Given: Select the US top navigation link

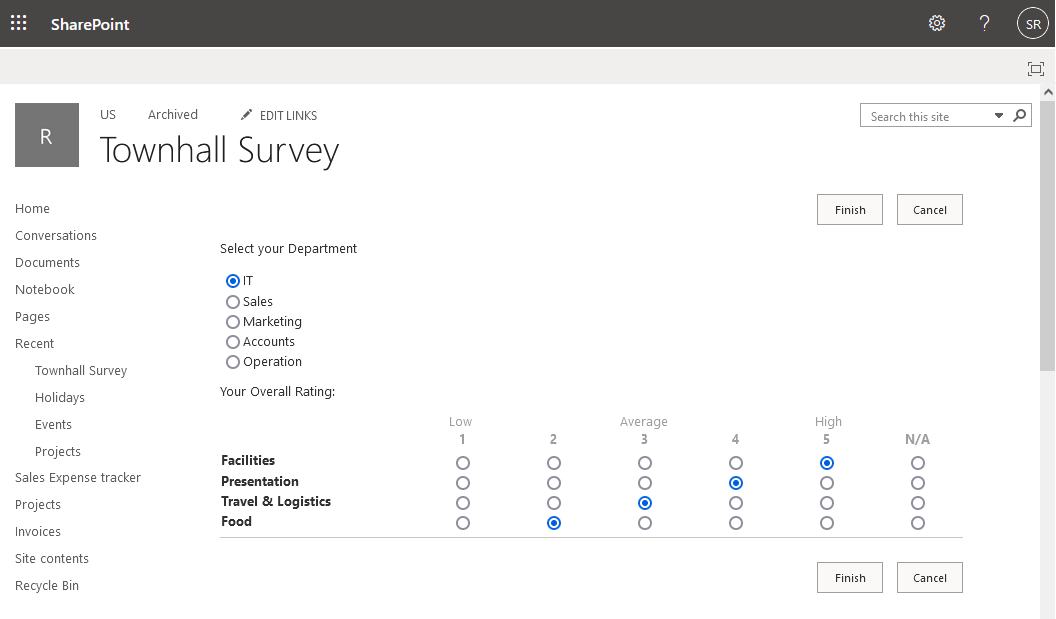Looking at the screenshot, I should 107,114.
